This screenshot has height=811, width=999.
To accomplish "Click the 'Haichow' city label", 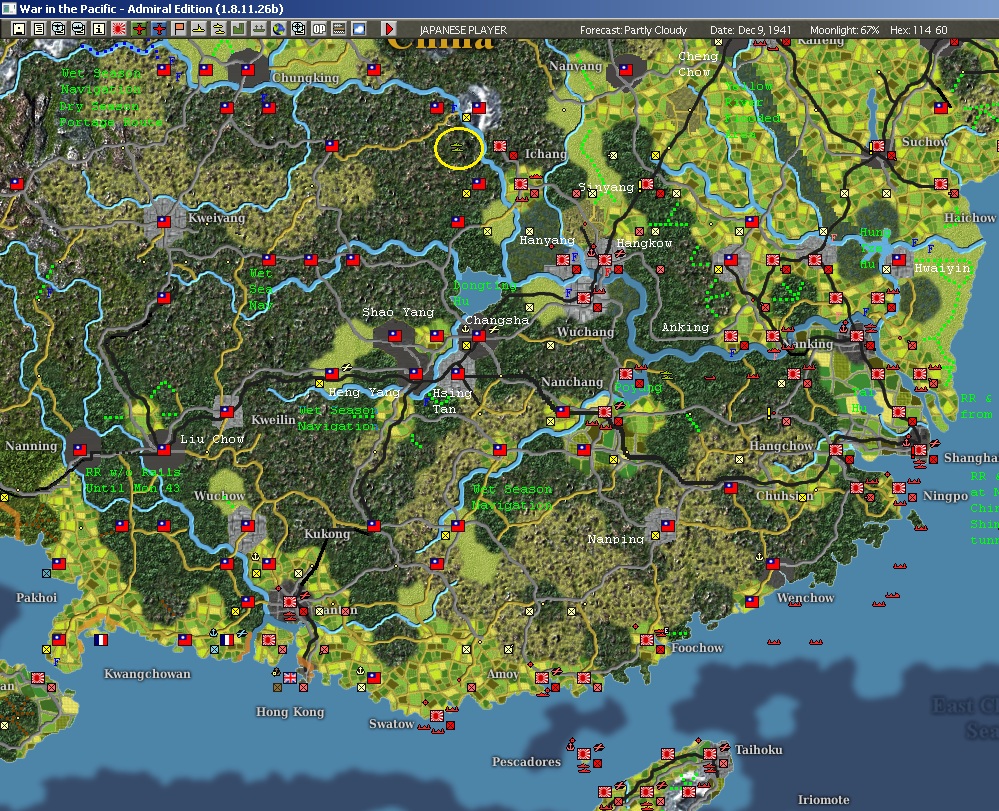I will [970, 218].
